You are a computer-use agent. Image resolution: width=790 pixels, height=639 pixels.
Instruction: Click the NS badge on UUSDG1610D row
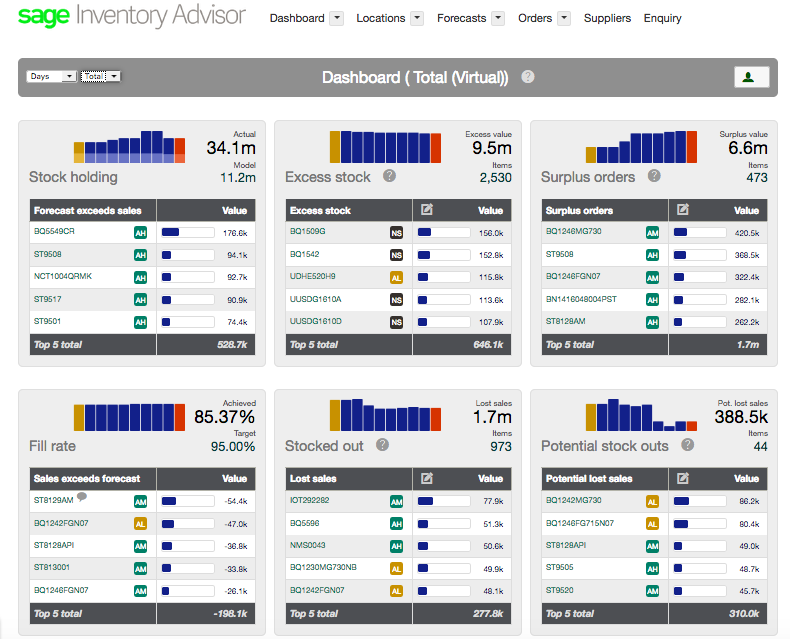pos(397,322)
